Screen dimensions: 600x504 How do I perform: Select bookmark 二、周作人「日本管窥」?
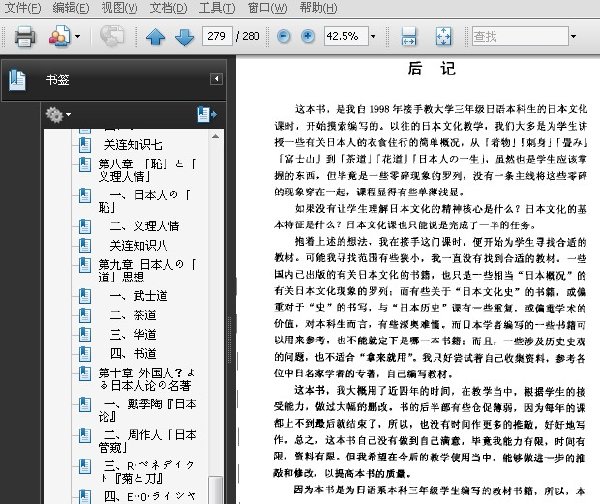click(148, 441)
